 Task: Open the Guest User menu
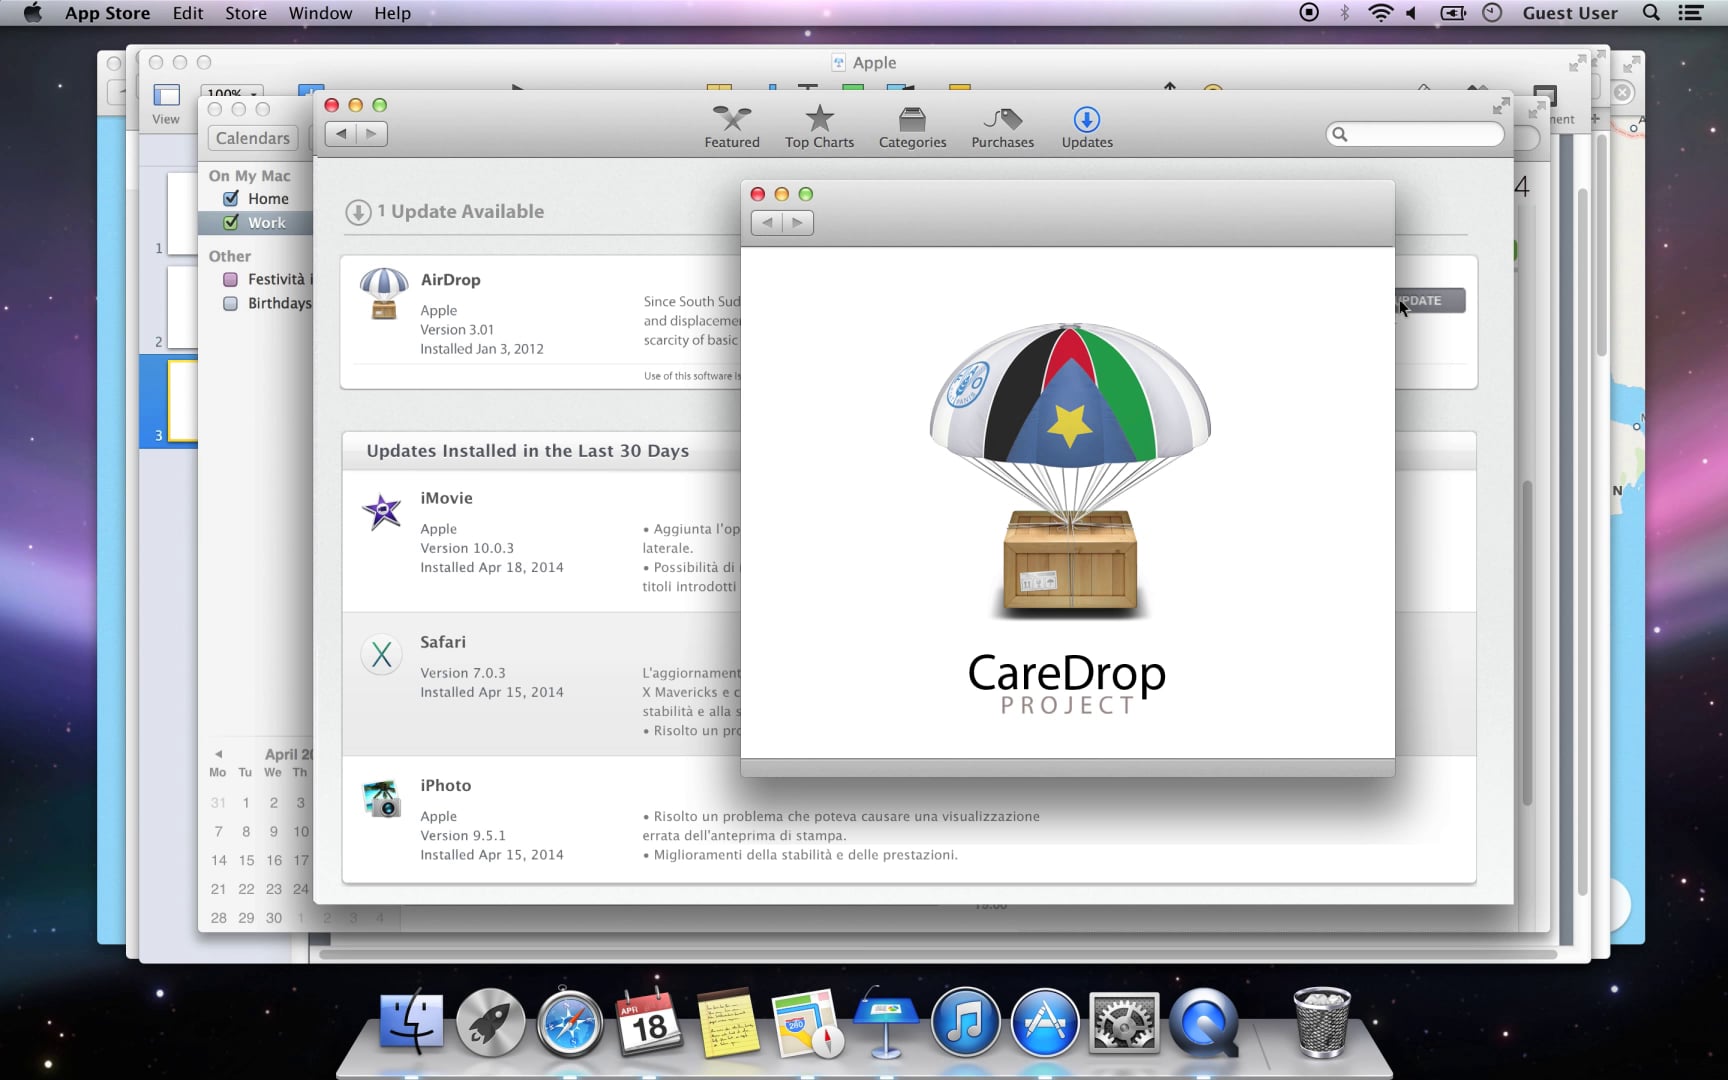pos(1570,13)
